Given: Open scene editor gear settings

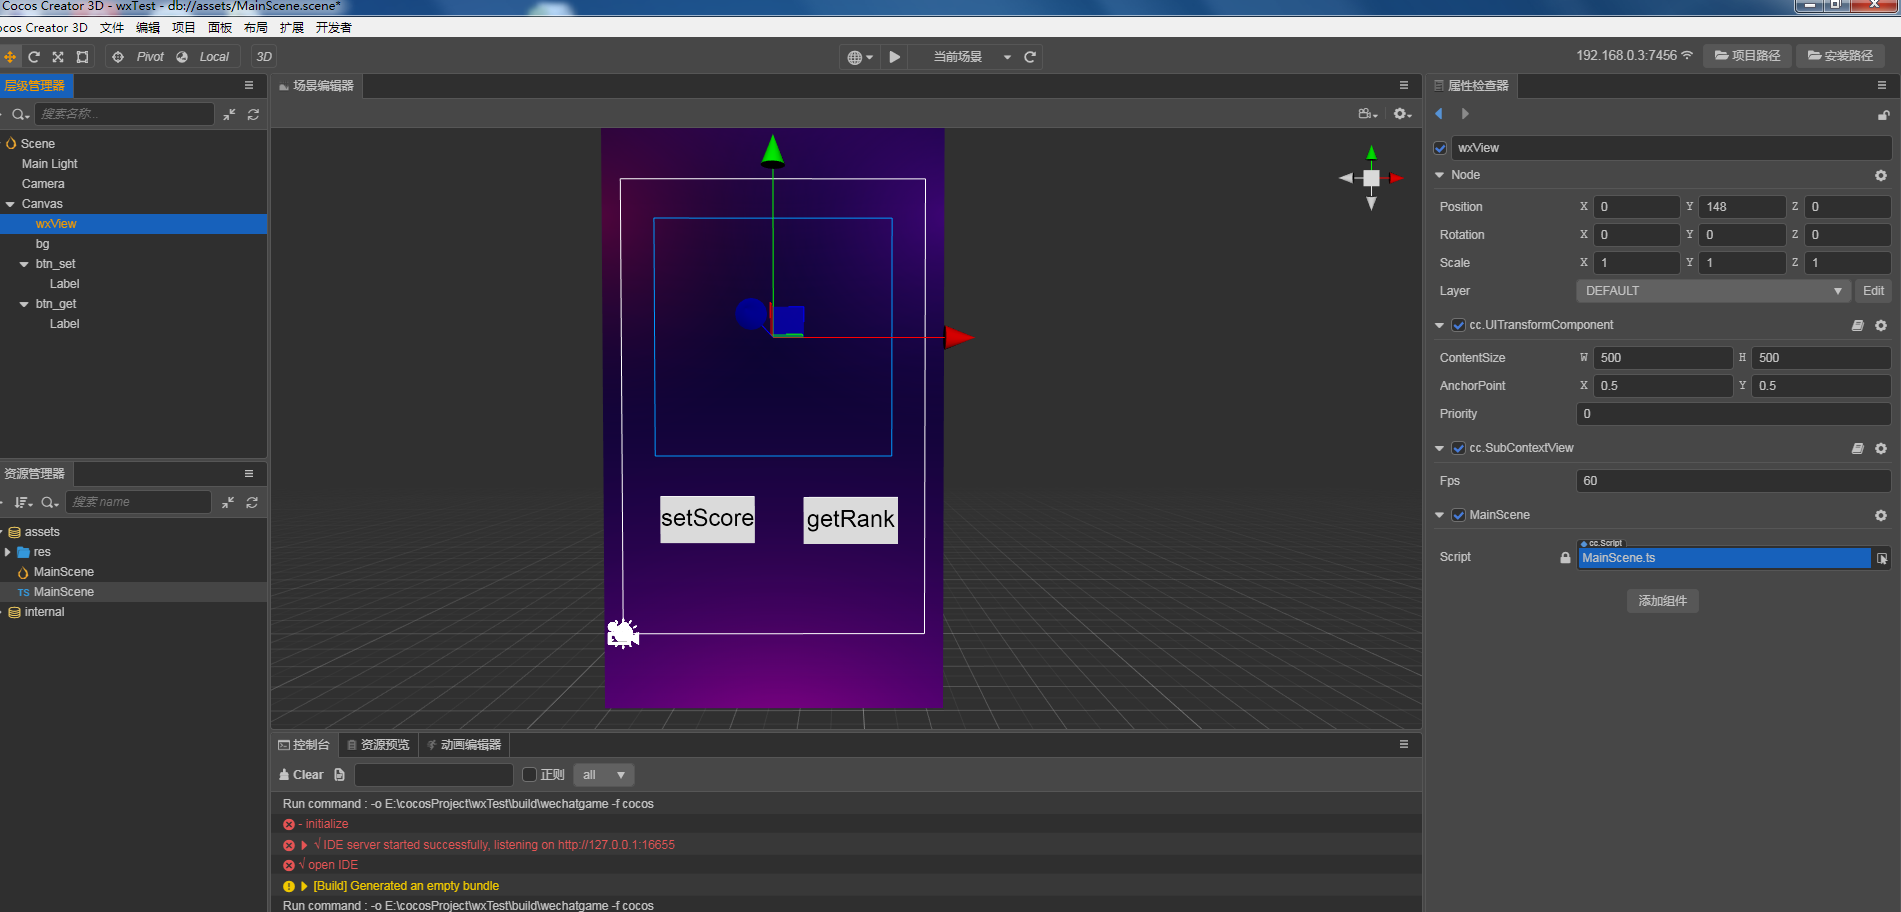Looking at the screenshot, I should [x=1402, y=114].
